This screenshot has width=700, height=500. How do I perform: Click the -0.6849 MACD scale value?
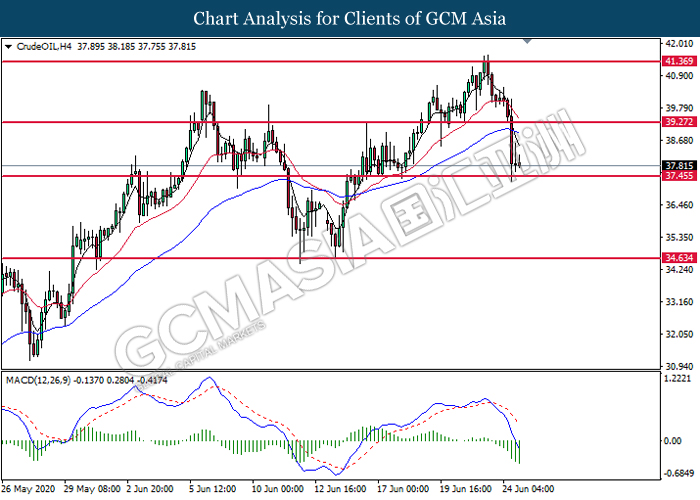click(679, 474)
